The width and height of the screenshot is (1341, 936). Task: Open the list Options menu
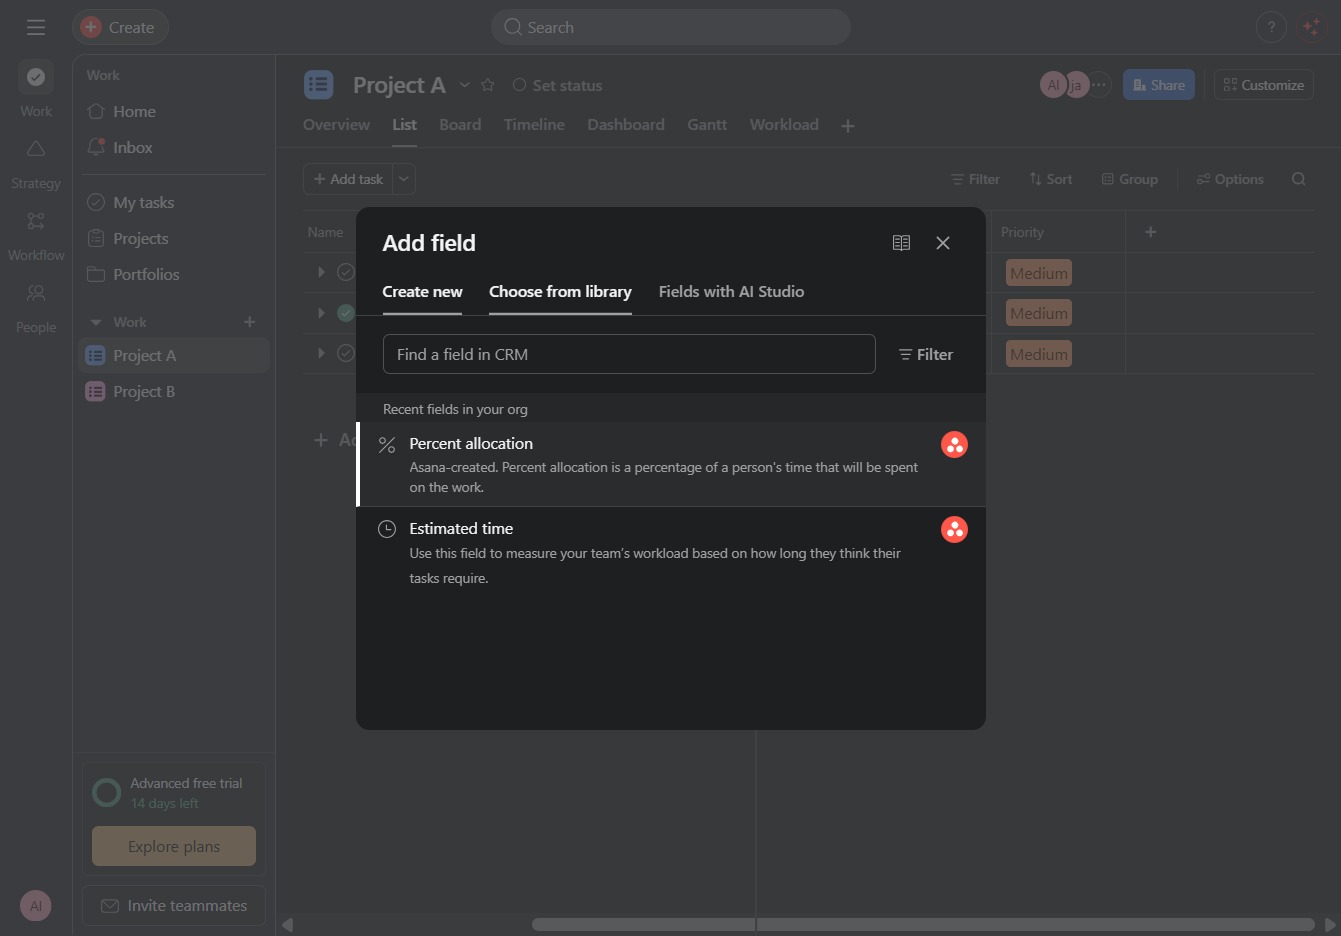coord(1230,179)
